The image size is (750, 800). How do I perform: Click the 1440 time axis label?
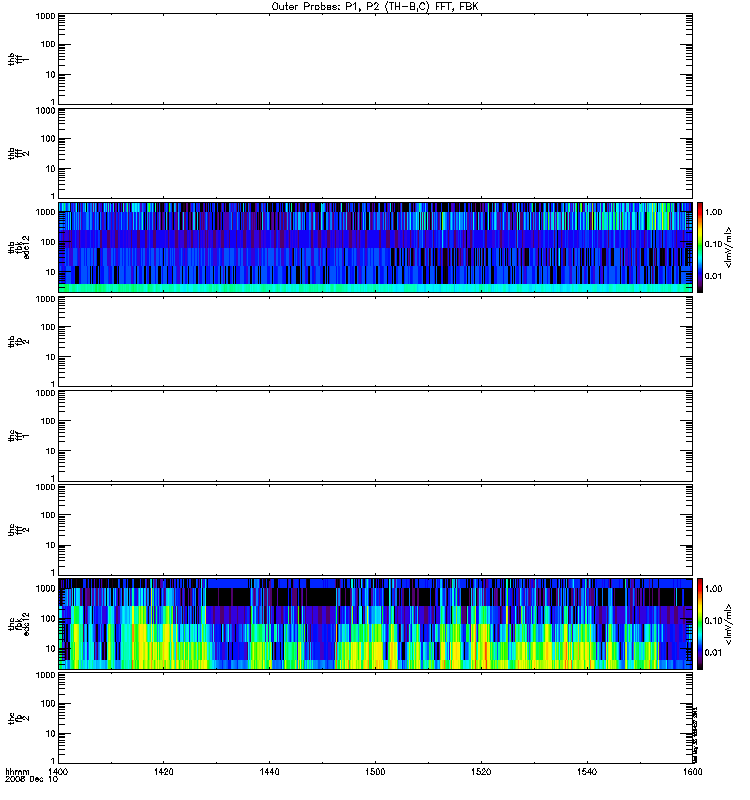coord(269,772)
